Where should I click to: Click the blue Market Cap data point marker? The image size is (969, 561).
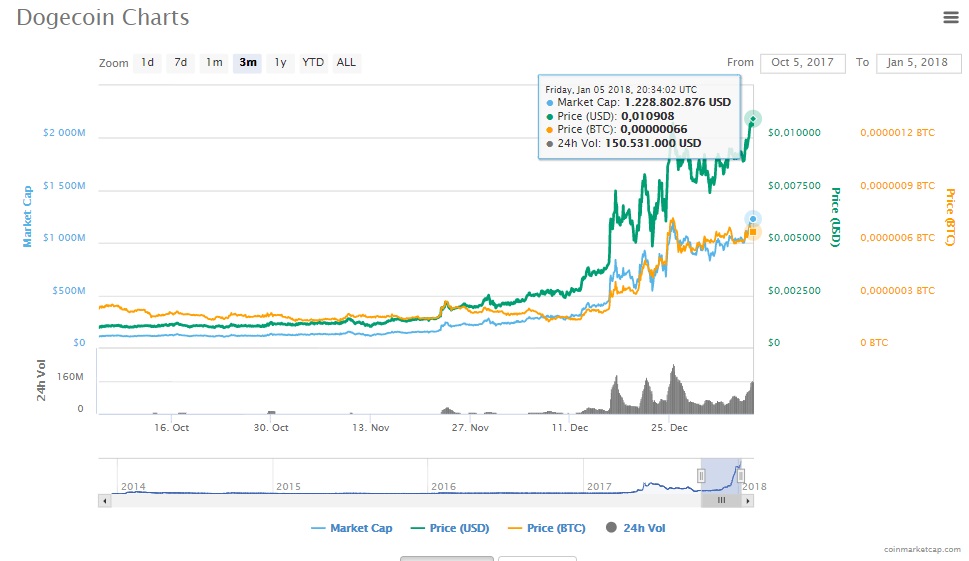(753, 219)
